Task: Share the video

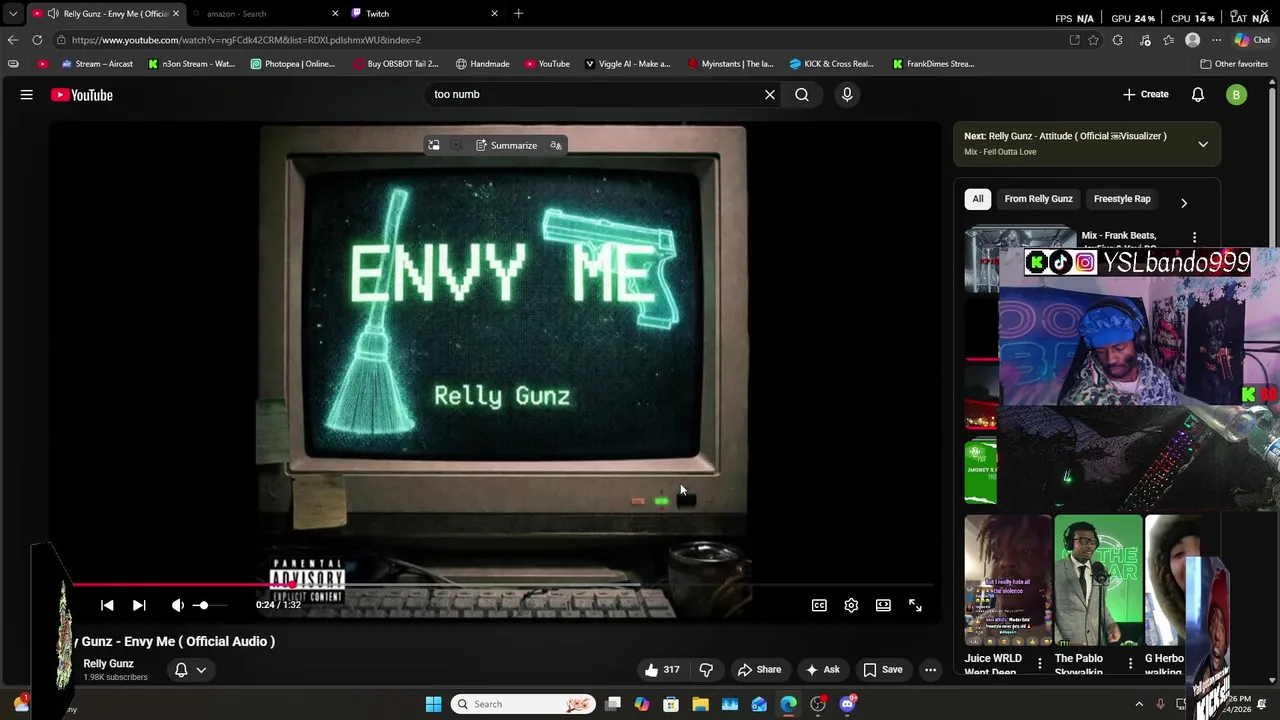Action: coord(759,670)
